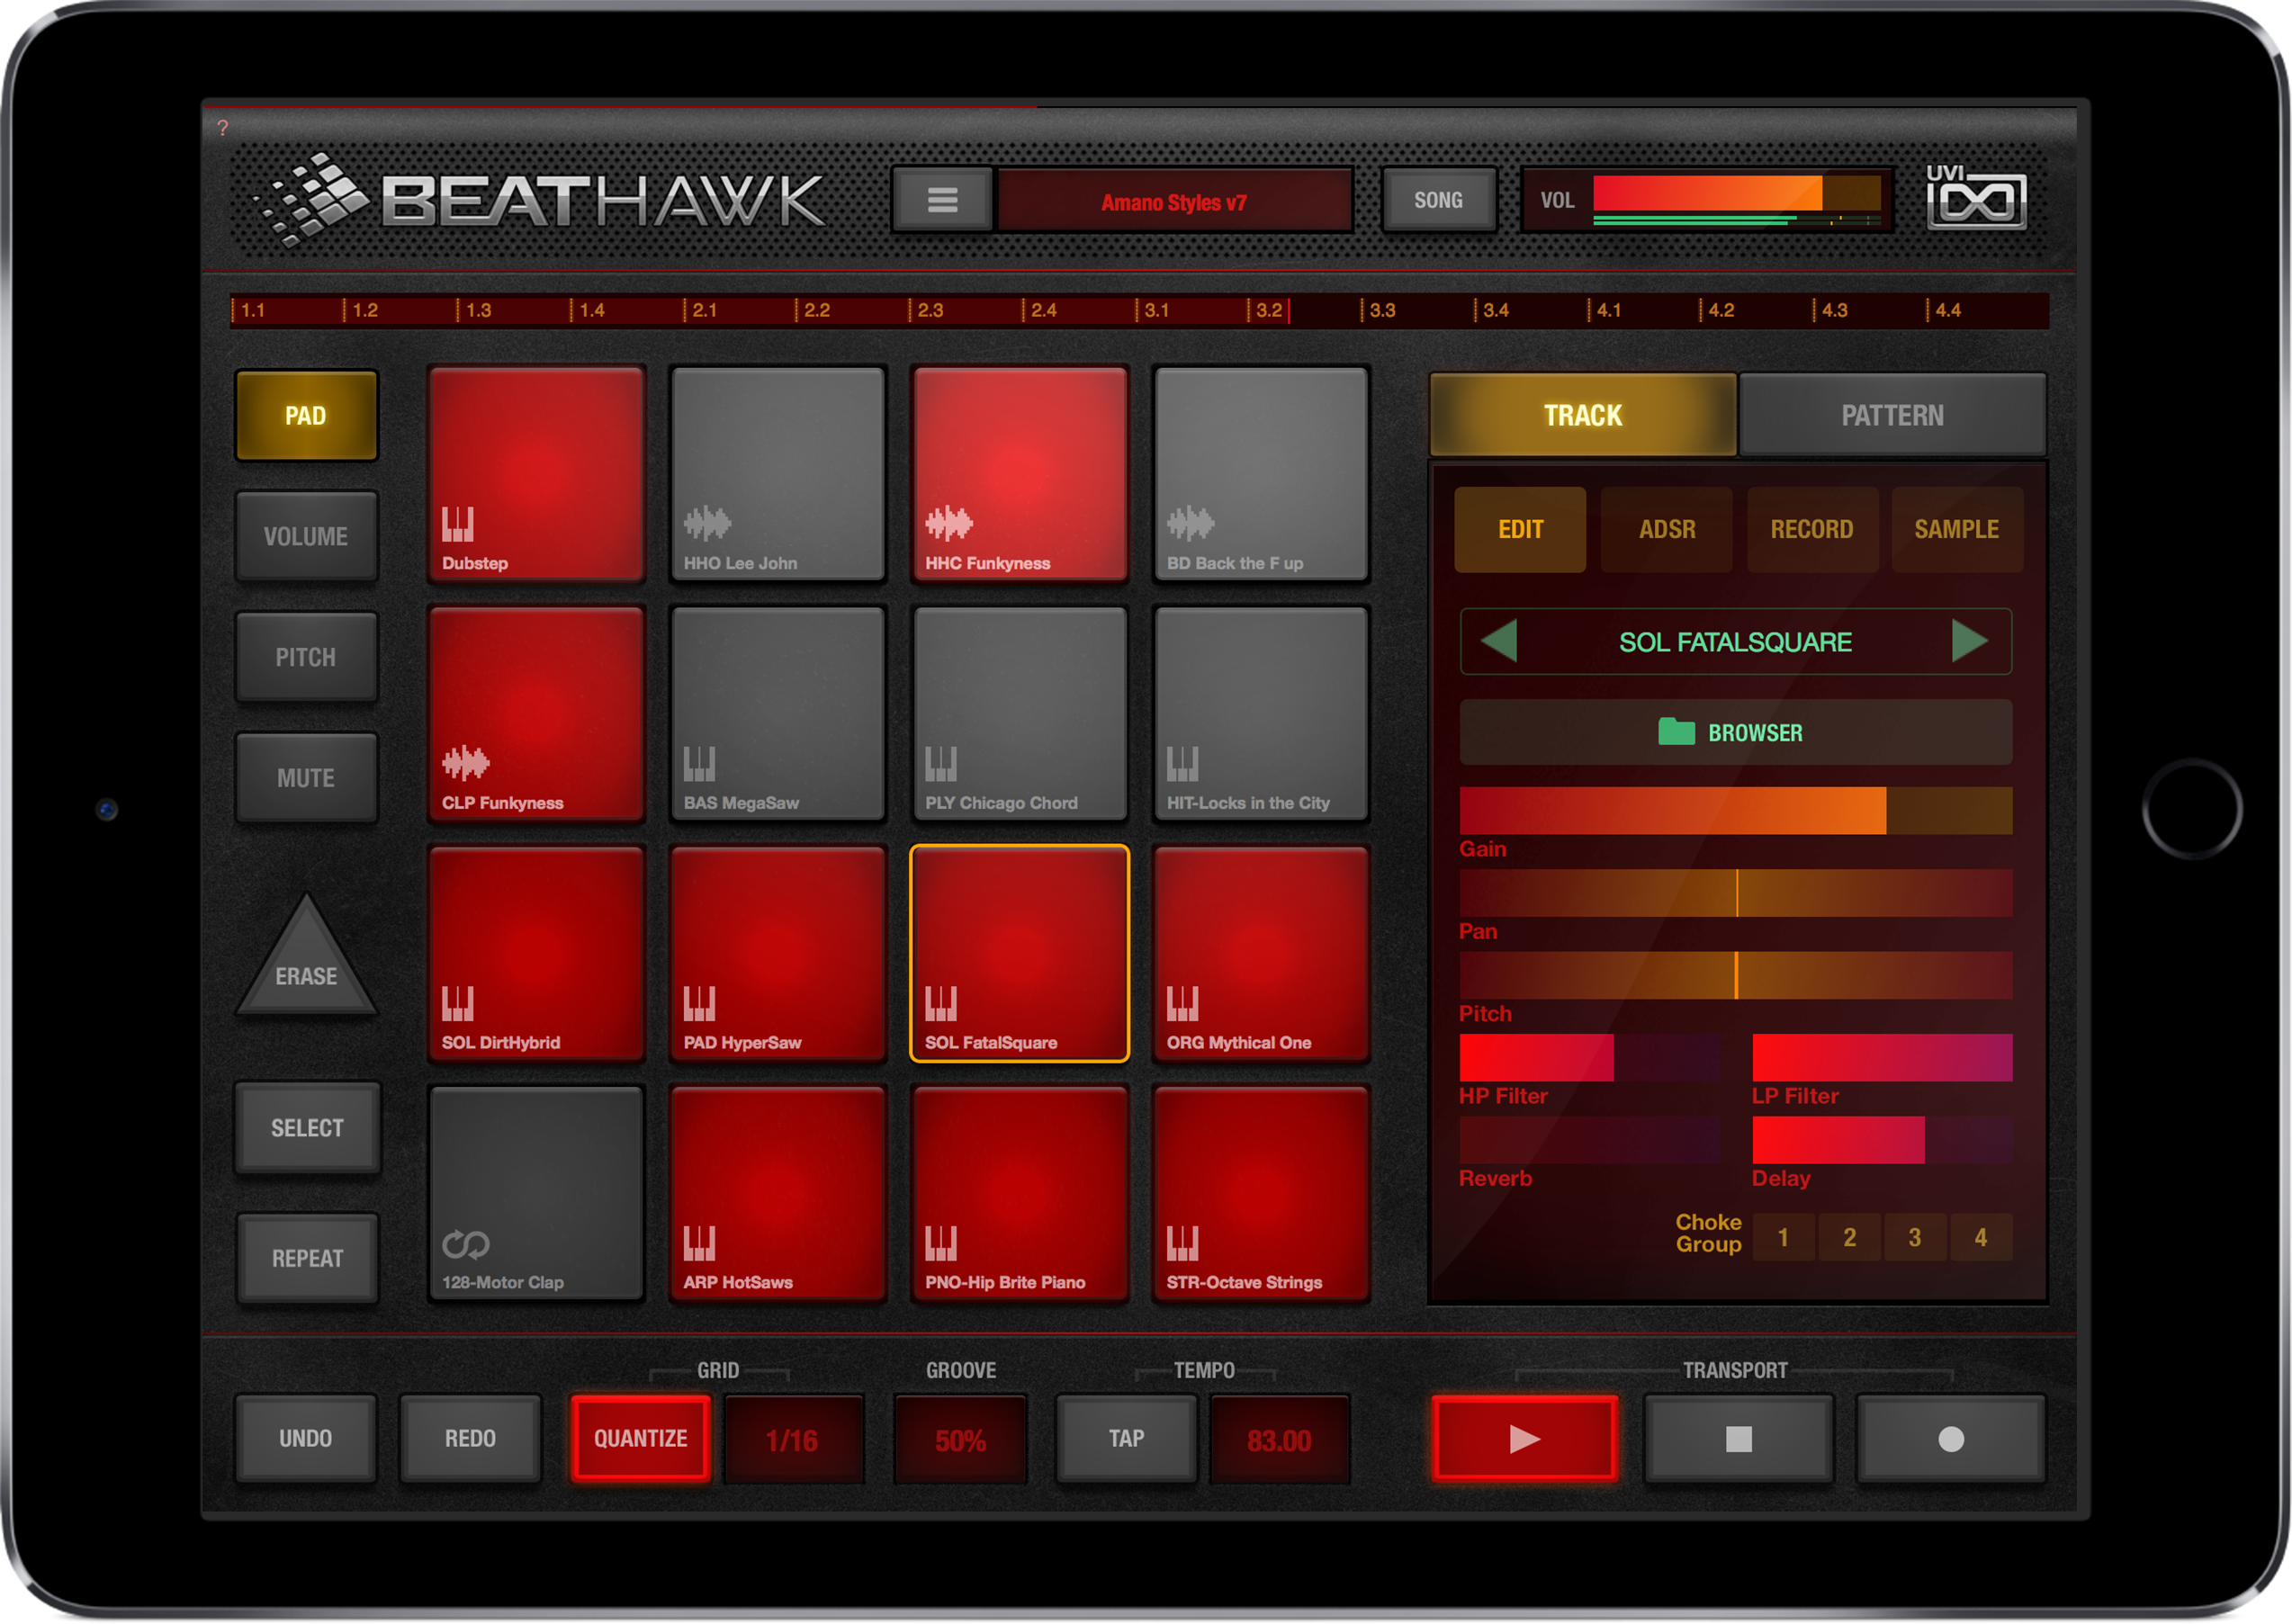Open the groove 50% value selector
Viewport: 2292px width, 1624px height.
point(961,1440)
